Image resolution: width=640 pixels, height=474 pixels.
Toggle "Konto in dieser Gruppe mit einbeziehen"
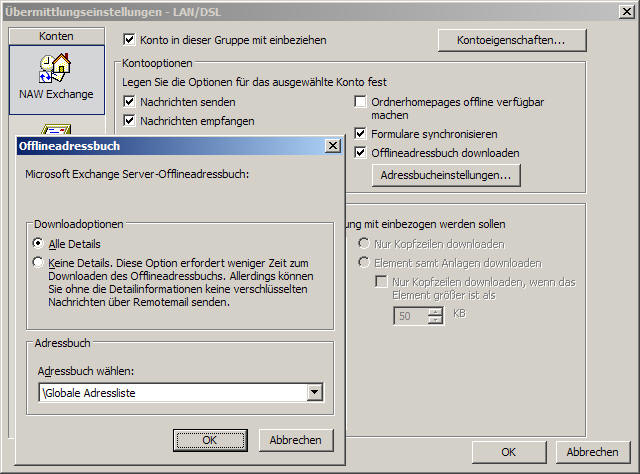click(129, 40)
